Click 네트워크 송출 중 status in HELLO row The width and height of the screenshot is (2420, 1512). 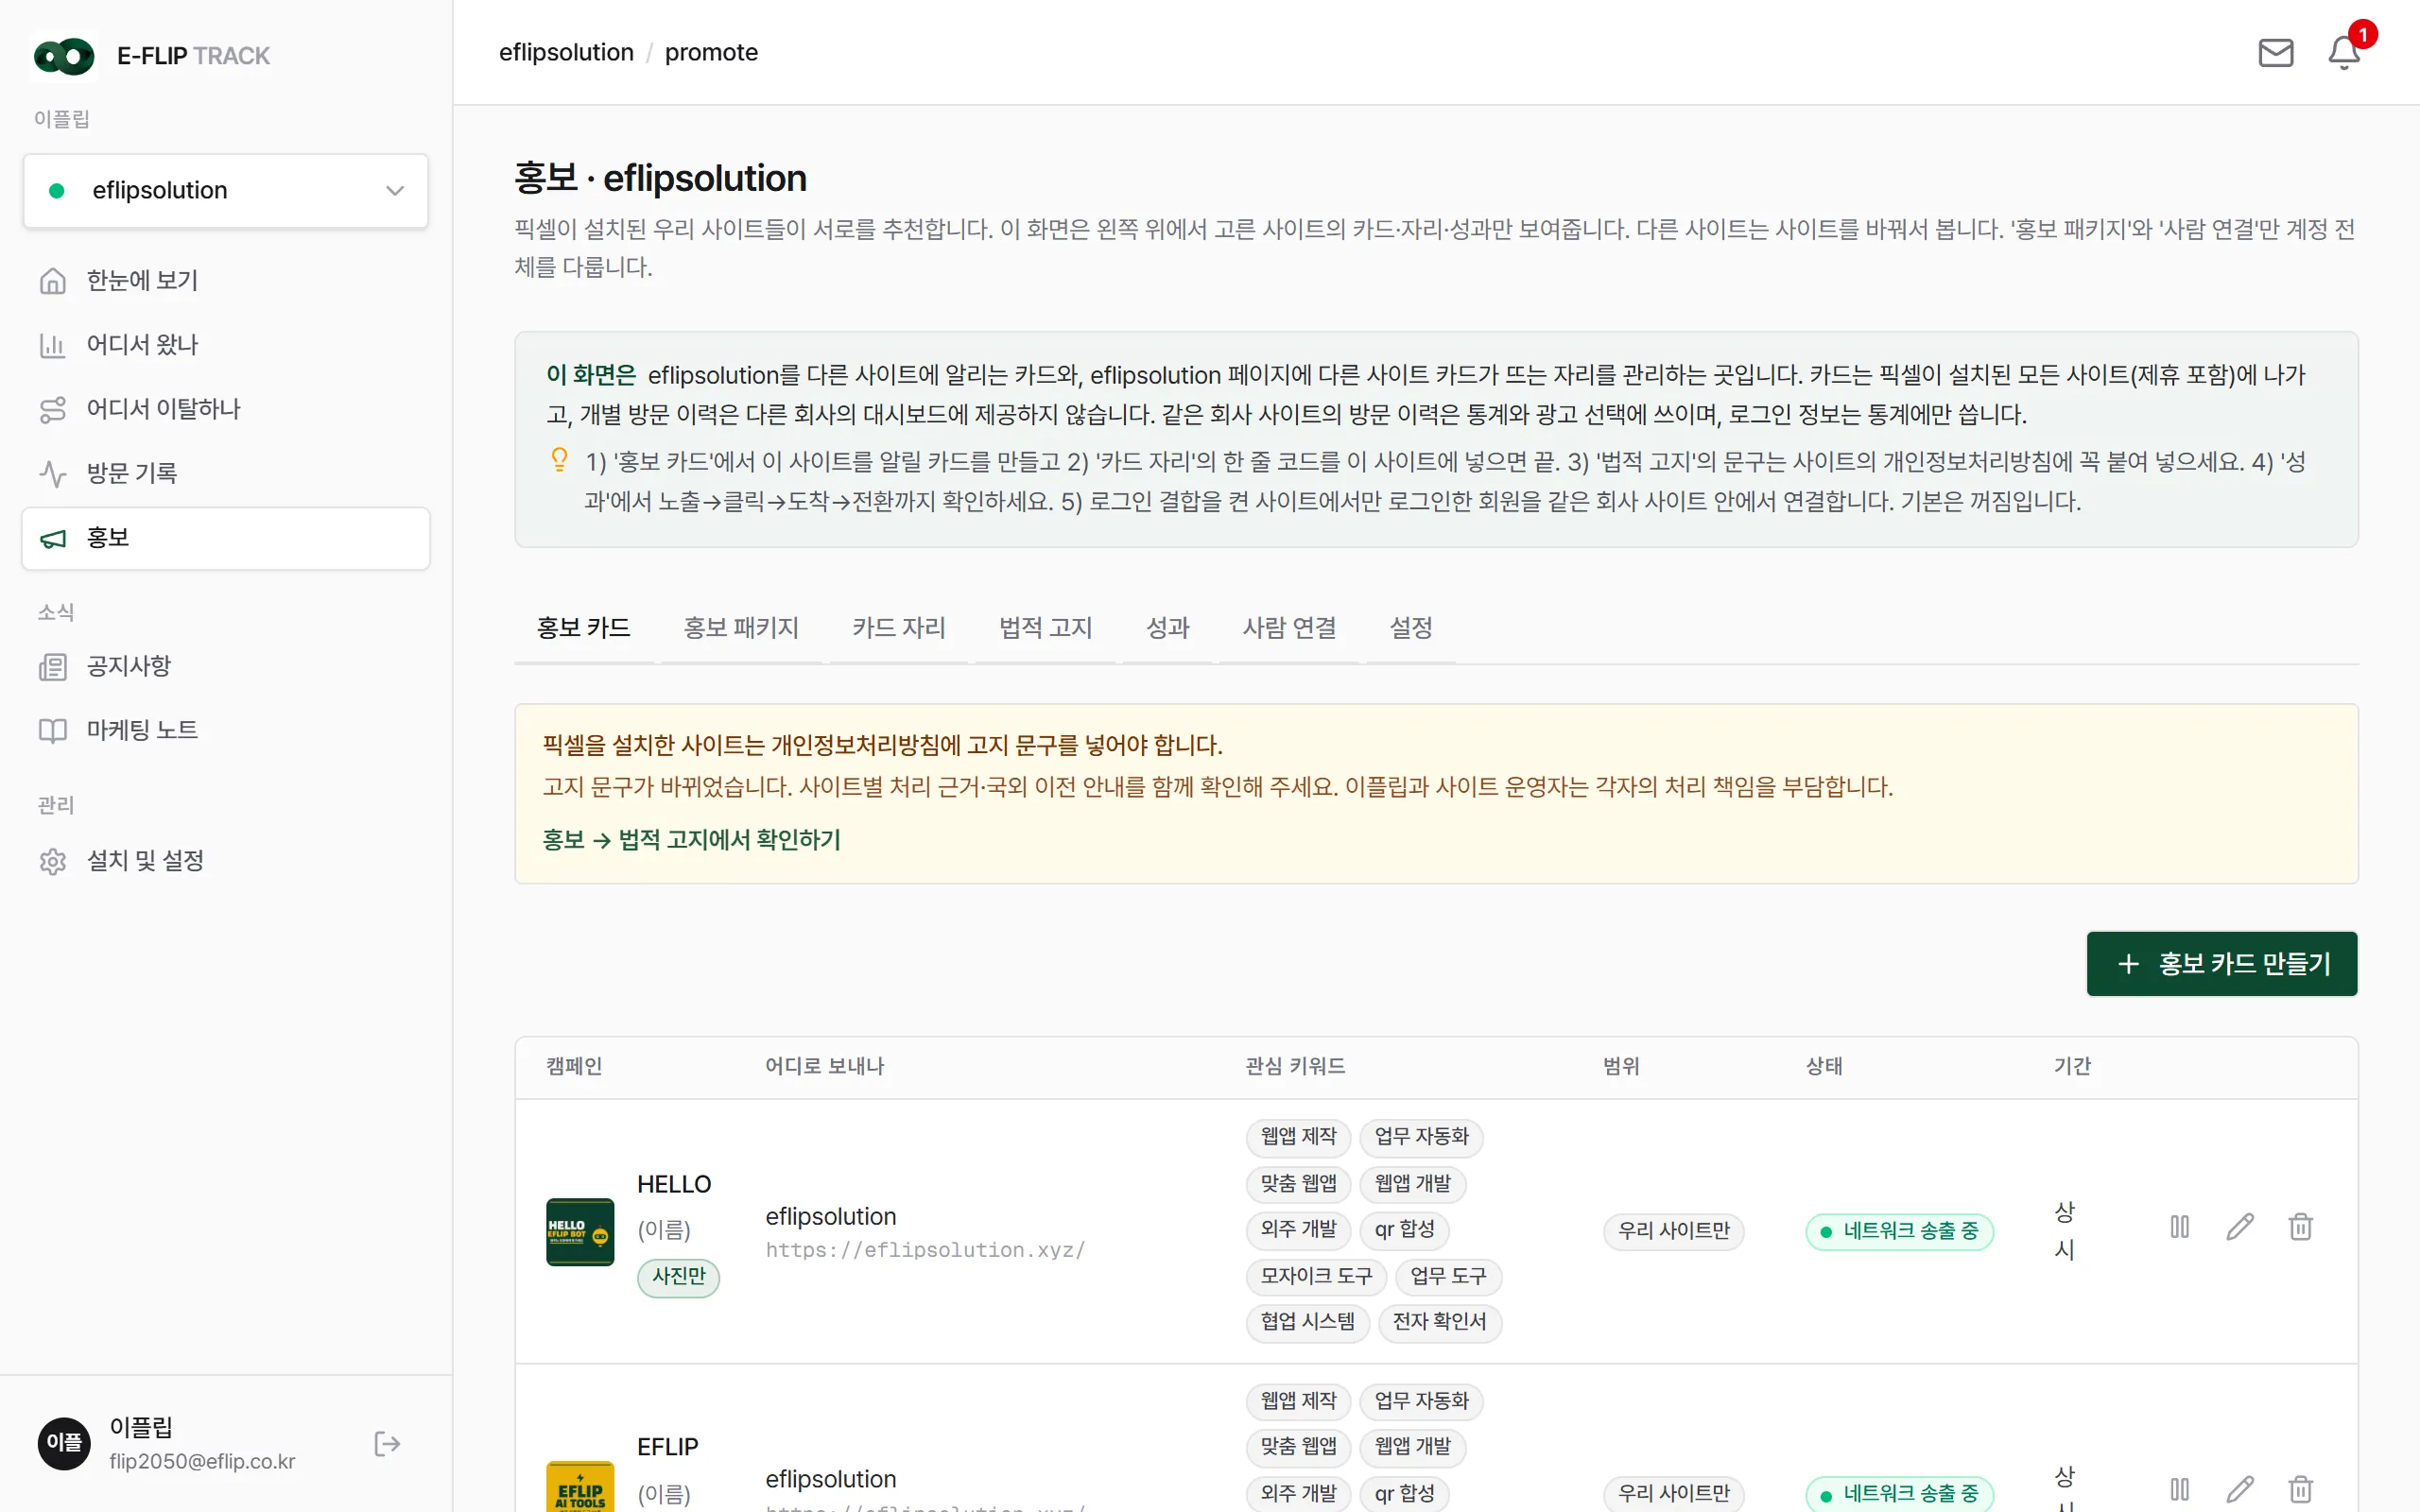(1899, 1231)
